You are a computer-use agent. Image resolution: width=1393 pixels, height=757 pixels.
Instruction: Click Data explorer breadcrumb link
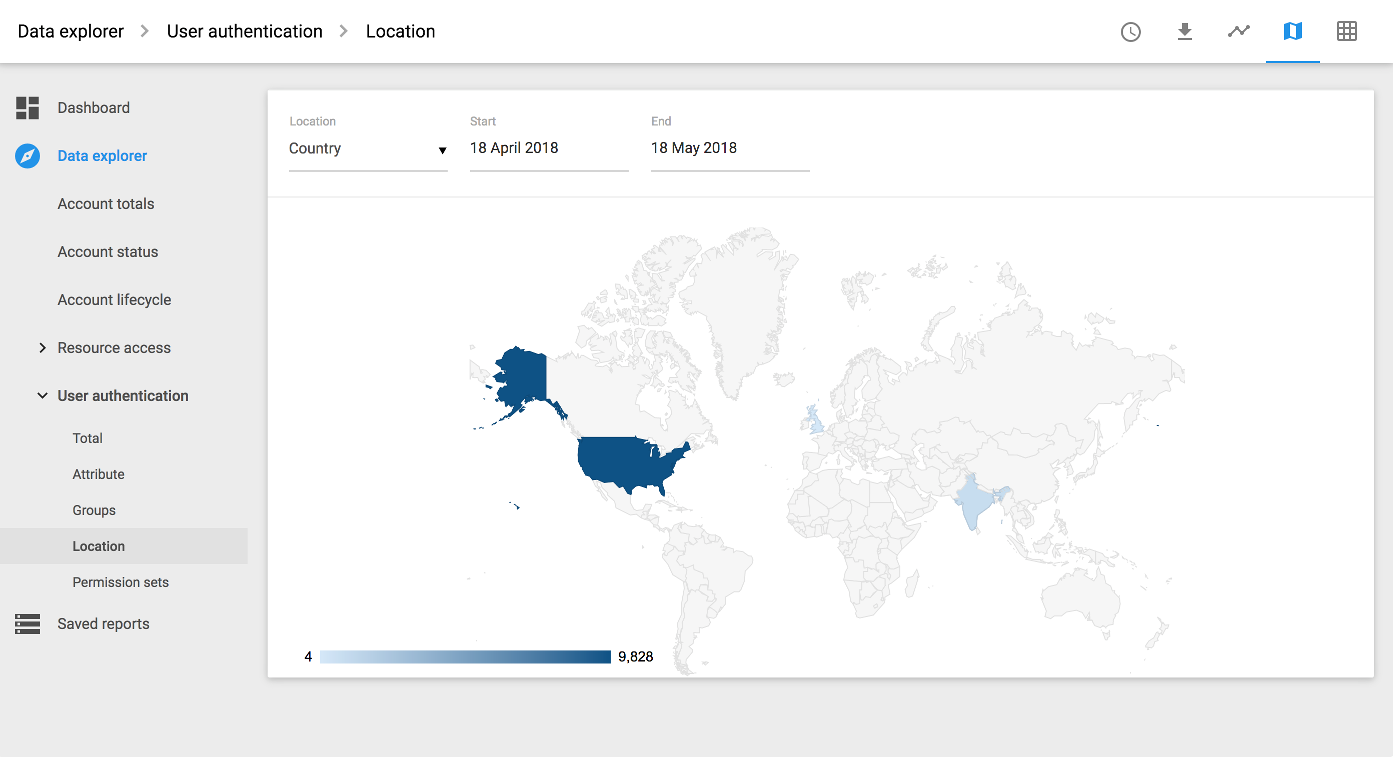click(x=71, y=32)
